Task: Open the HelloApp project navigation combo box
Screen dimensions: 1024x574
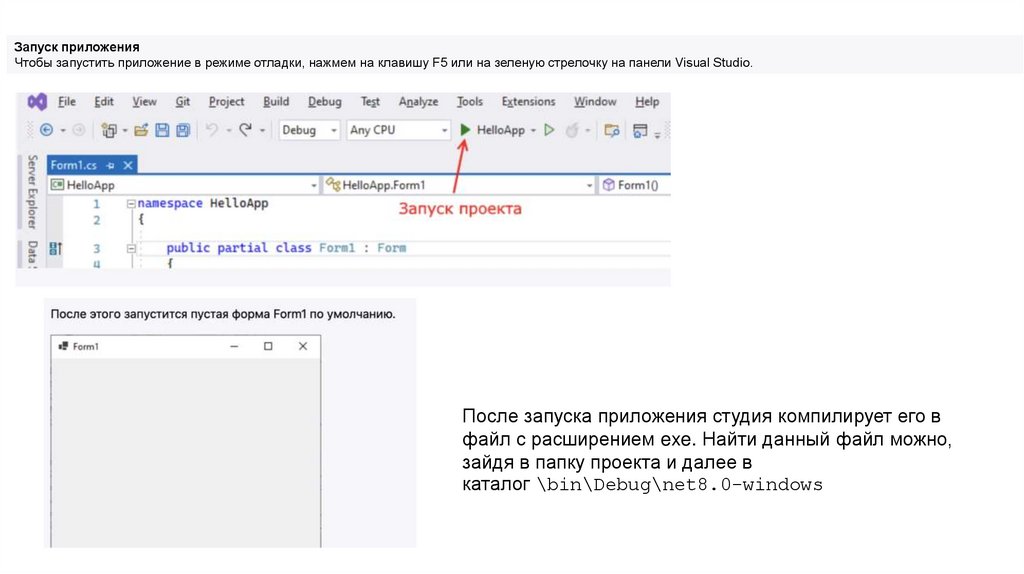Action: pos(184,185)
